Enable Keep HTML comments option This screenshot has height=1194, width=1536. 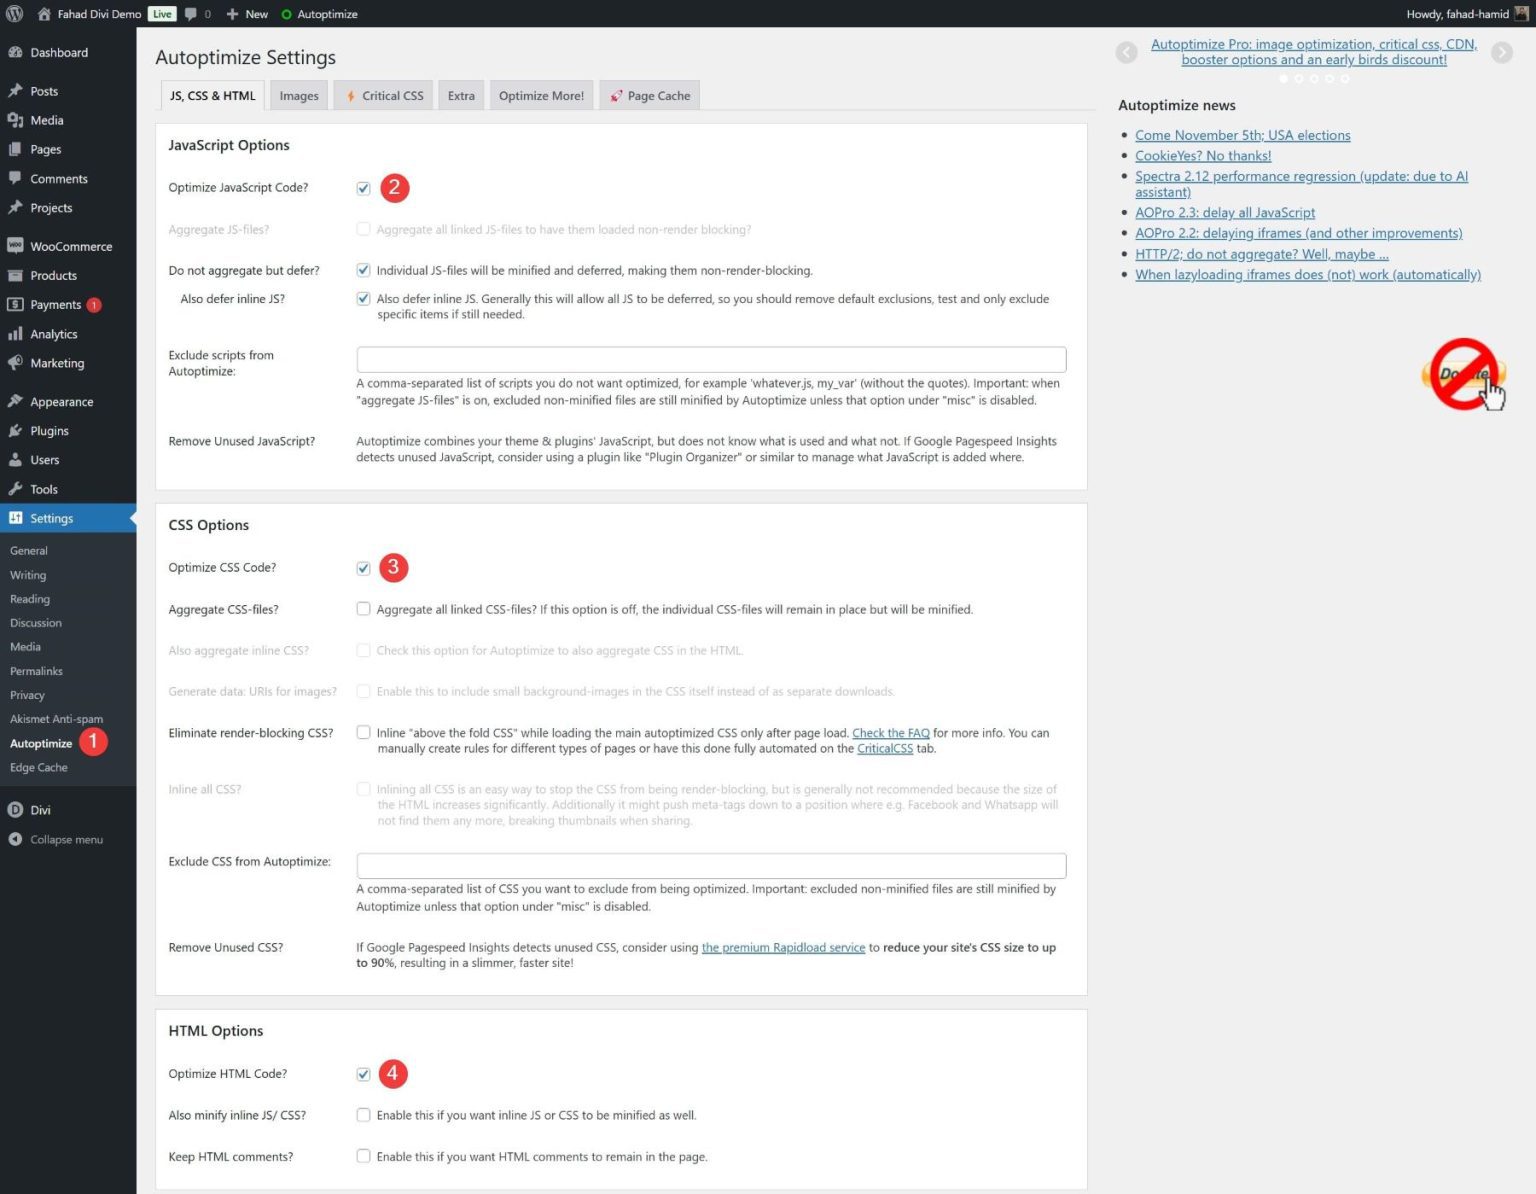coord(363,1156)
